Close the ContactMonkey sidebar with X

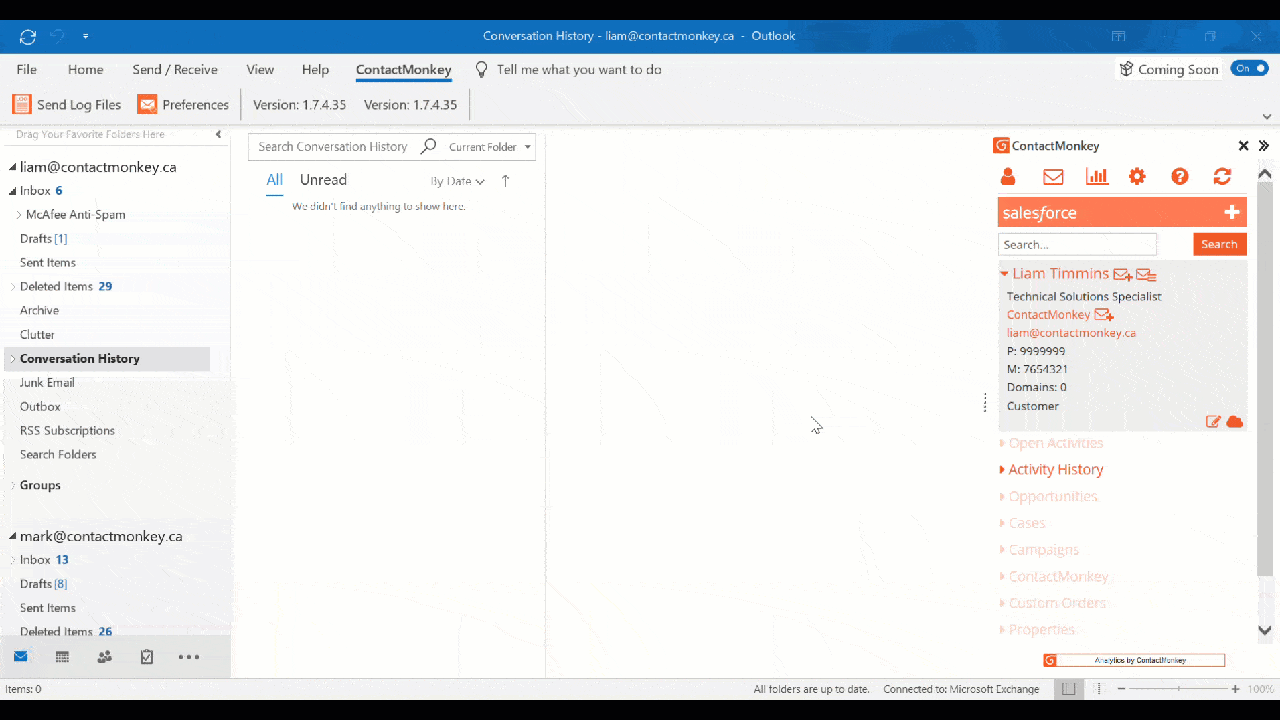[x=1243, y=146]
